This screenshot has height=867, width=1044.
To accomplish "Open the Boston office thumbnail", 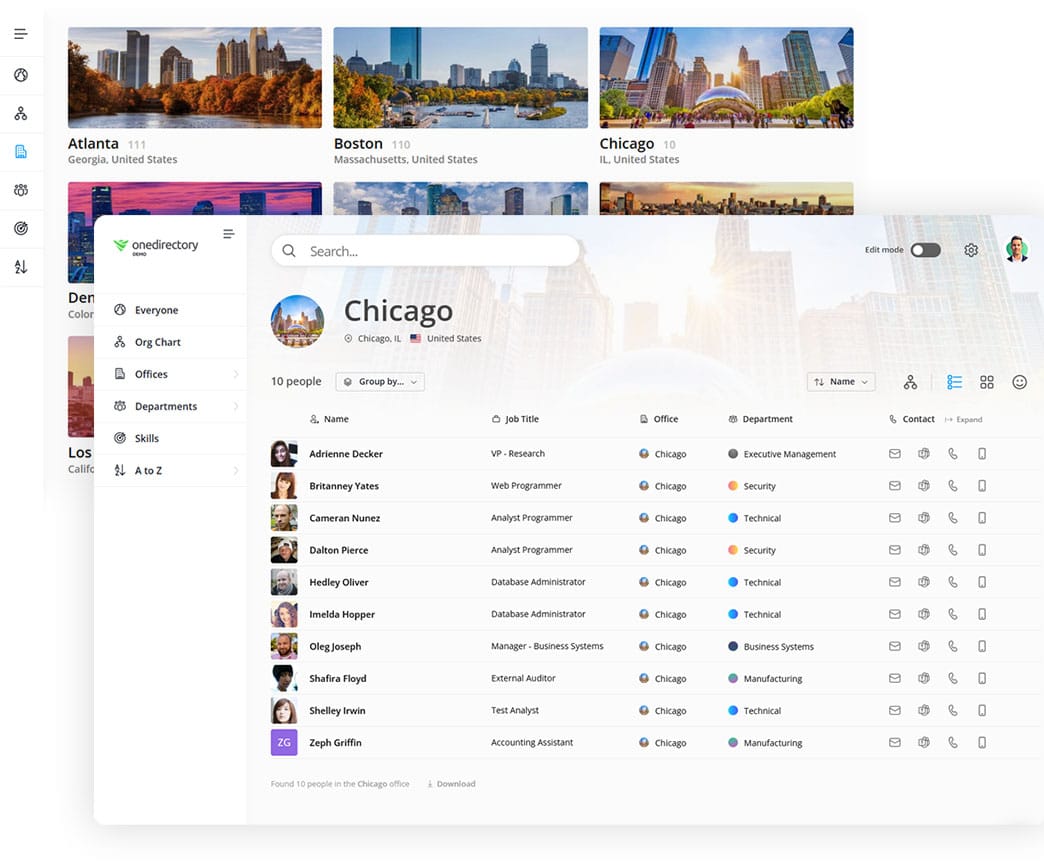I will click(460, 77).
